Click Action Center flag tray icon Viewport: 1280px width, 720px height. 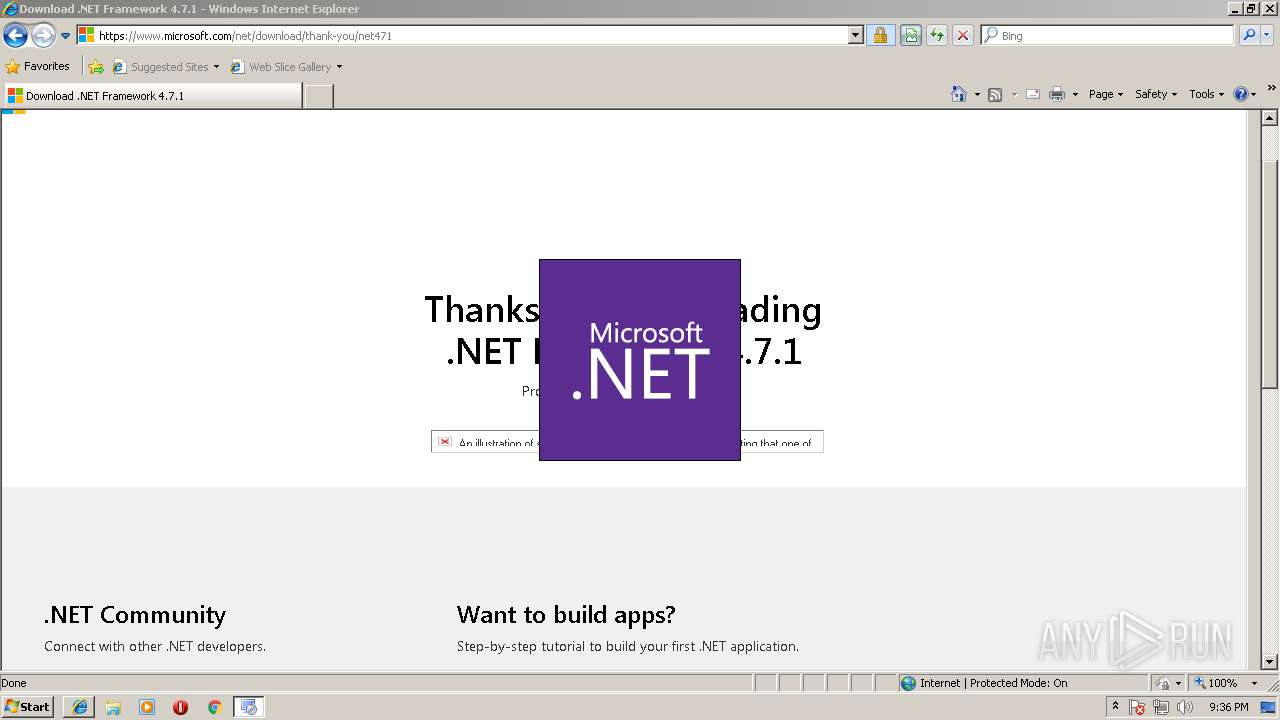click(x=1137, y=707)
